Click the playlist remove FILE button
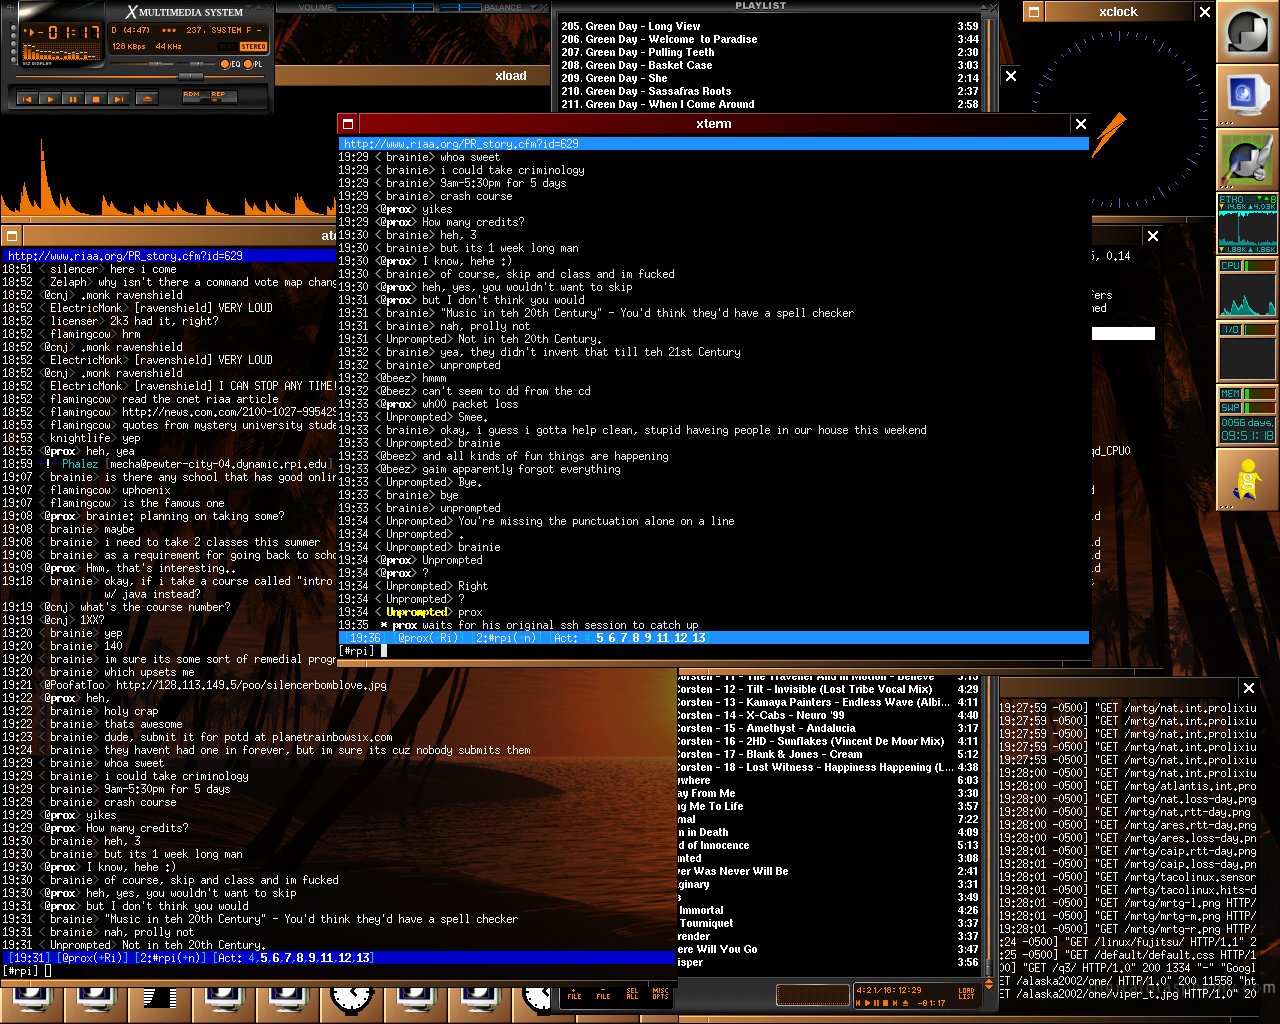This screenshot has height=1024, width=1280. [604, 993]
